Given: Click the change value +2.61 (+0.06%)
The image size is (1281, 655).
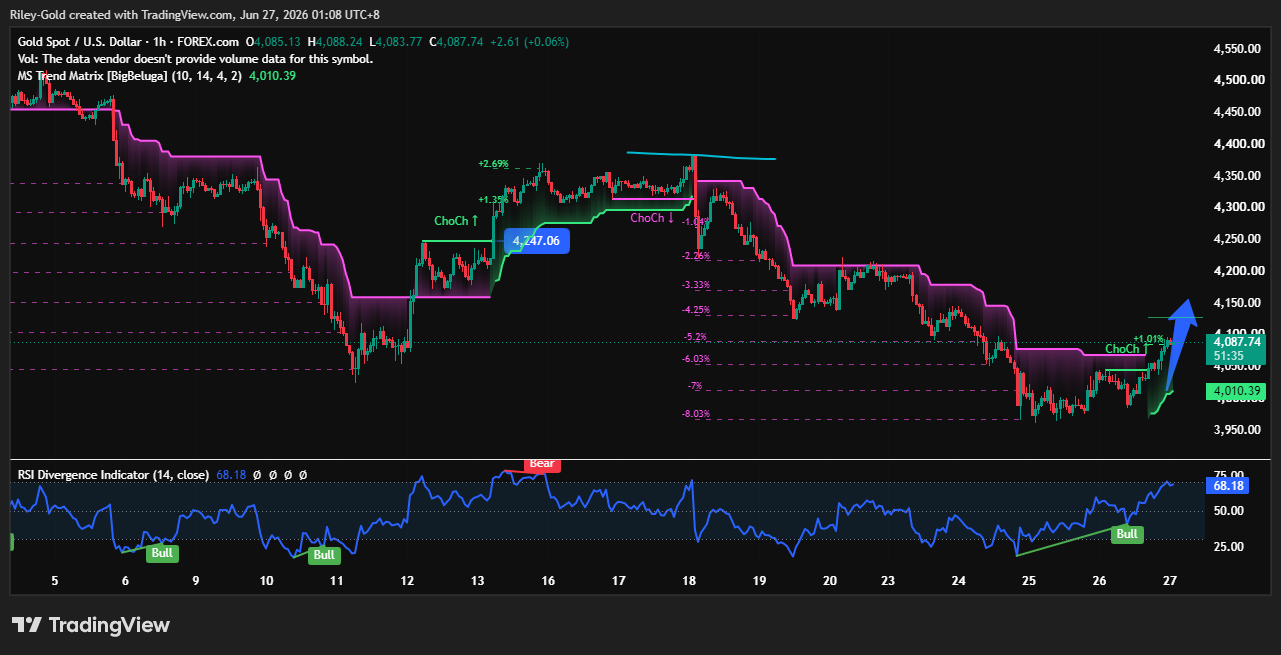Looking at the screenshot, I should (x=530, y=42).
